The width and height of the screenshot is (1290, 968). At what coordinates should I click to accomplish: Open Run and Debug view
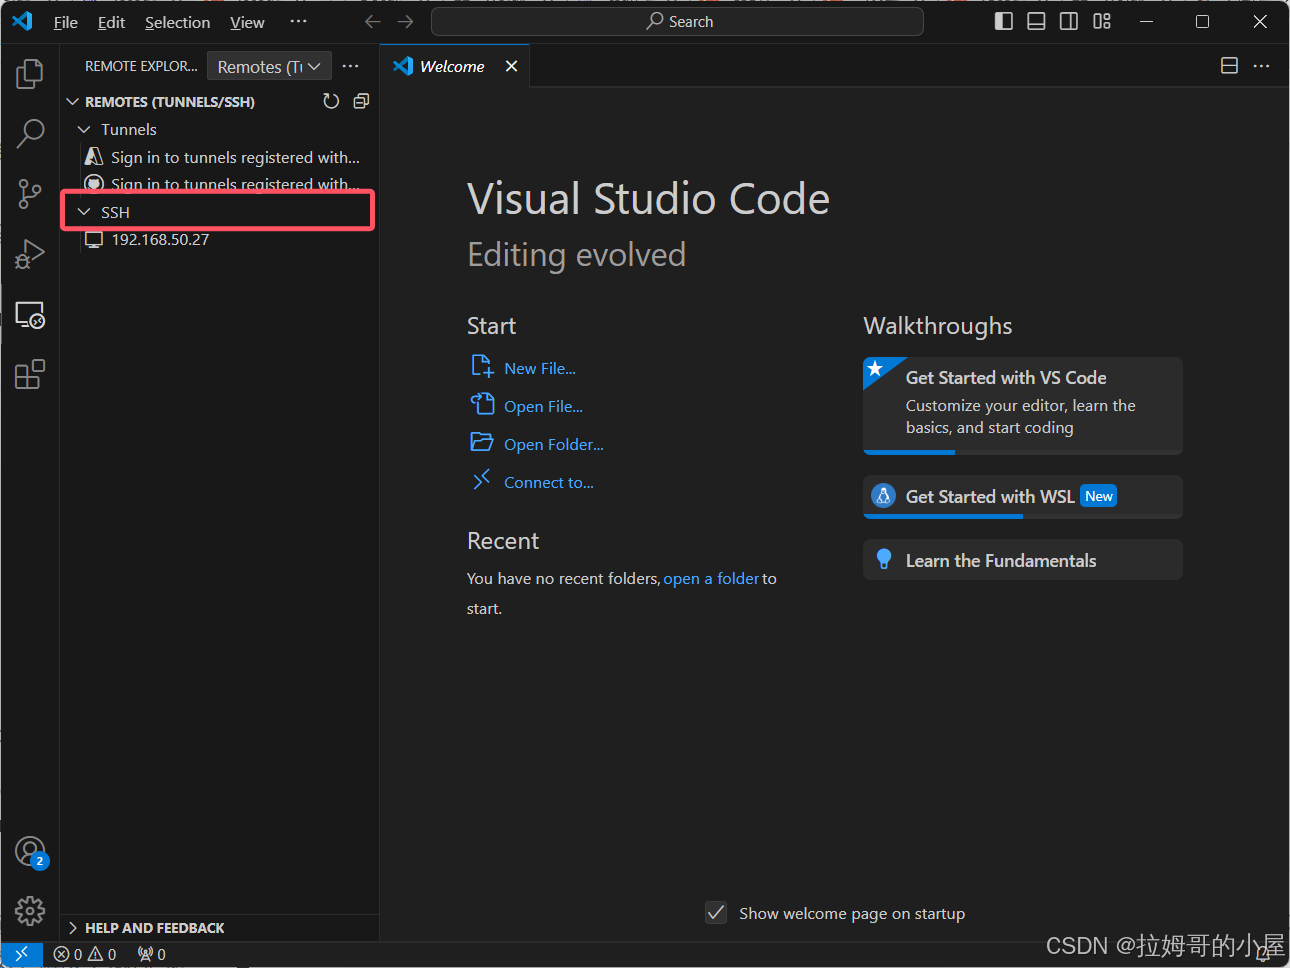[x=30, y=254]
